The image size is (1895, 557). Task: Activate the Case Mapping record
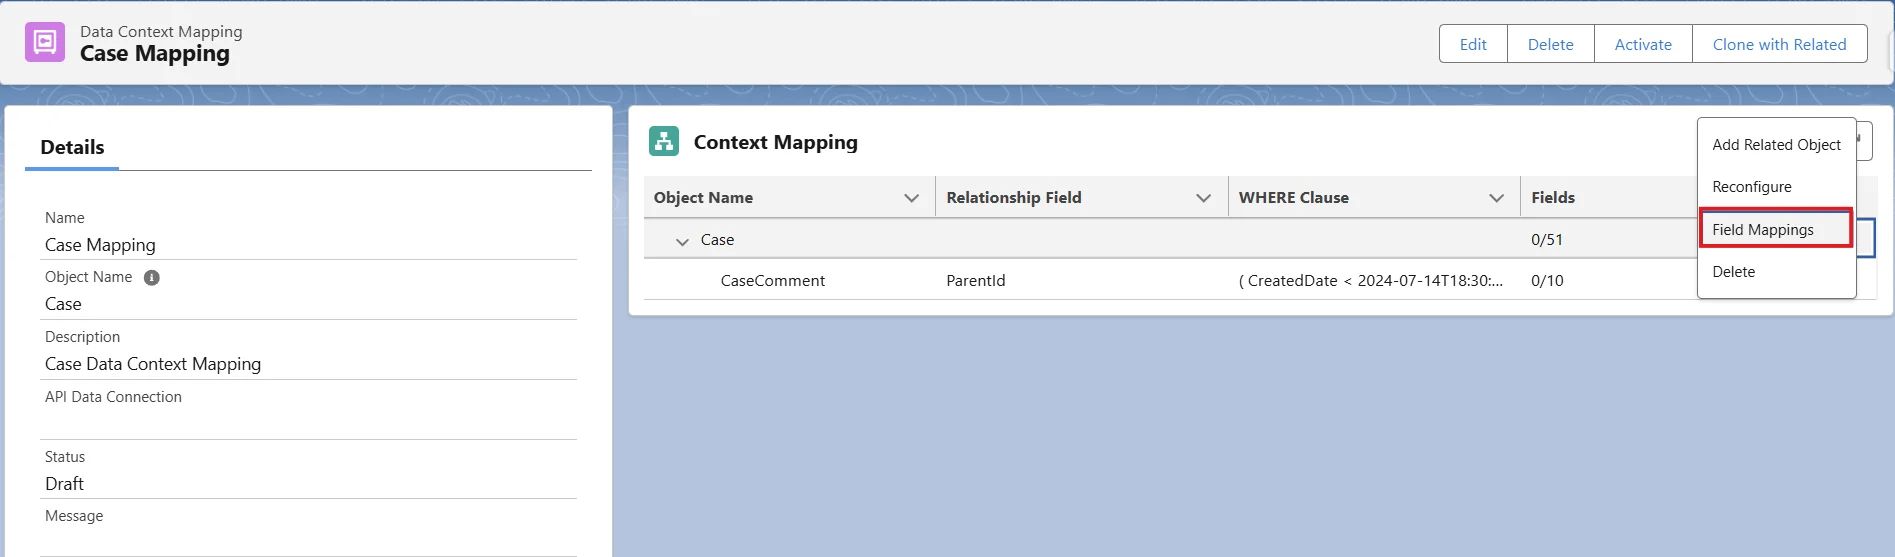point(1642,44)
